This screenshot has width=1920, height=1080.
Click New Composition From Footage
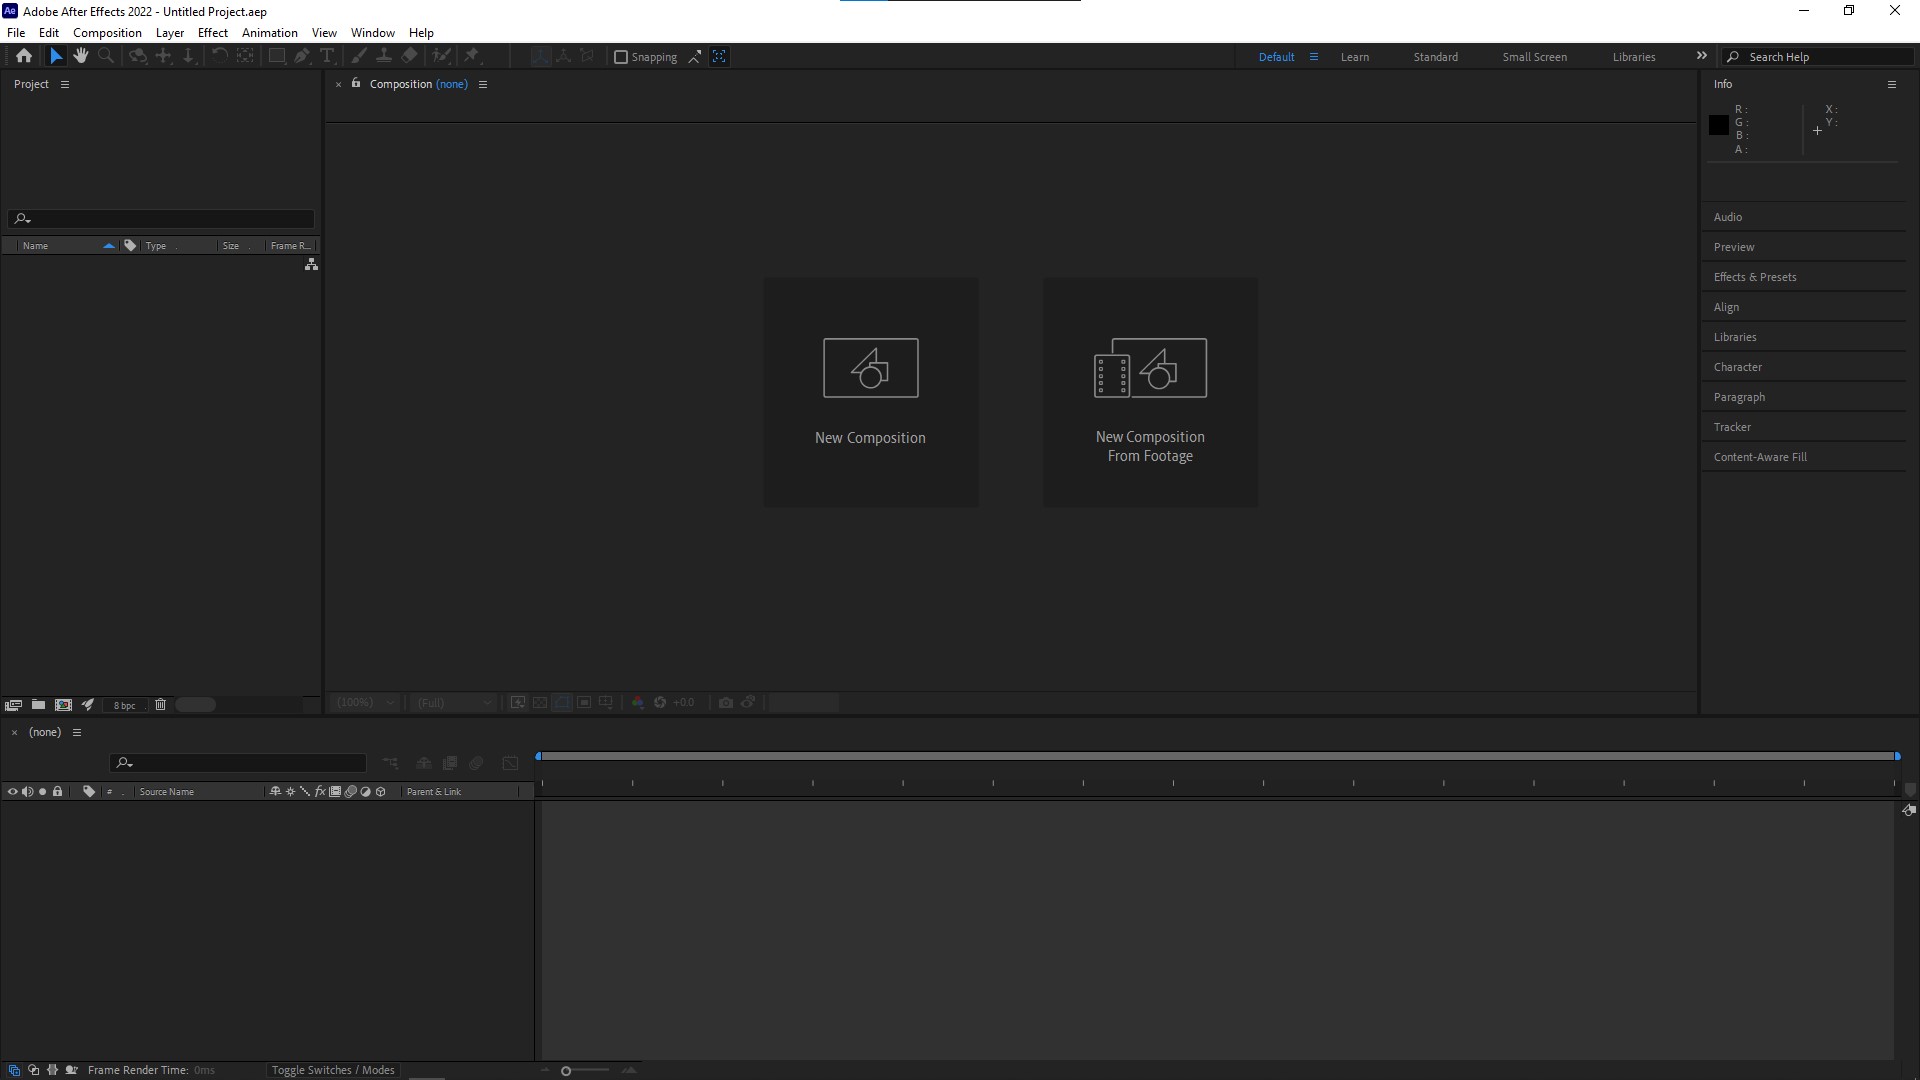click(x=1150, y=392)
